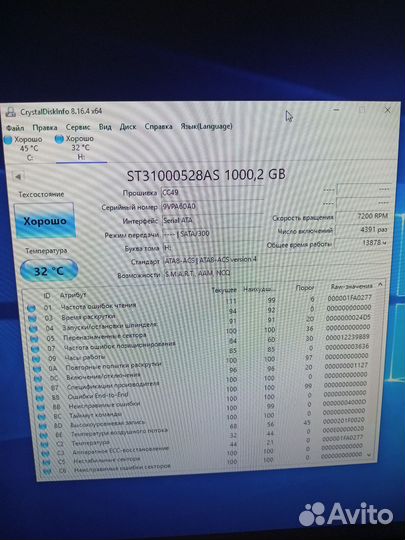Click the Общее время работы 13878 field

point(362,243)
